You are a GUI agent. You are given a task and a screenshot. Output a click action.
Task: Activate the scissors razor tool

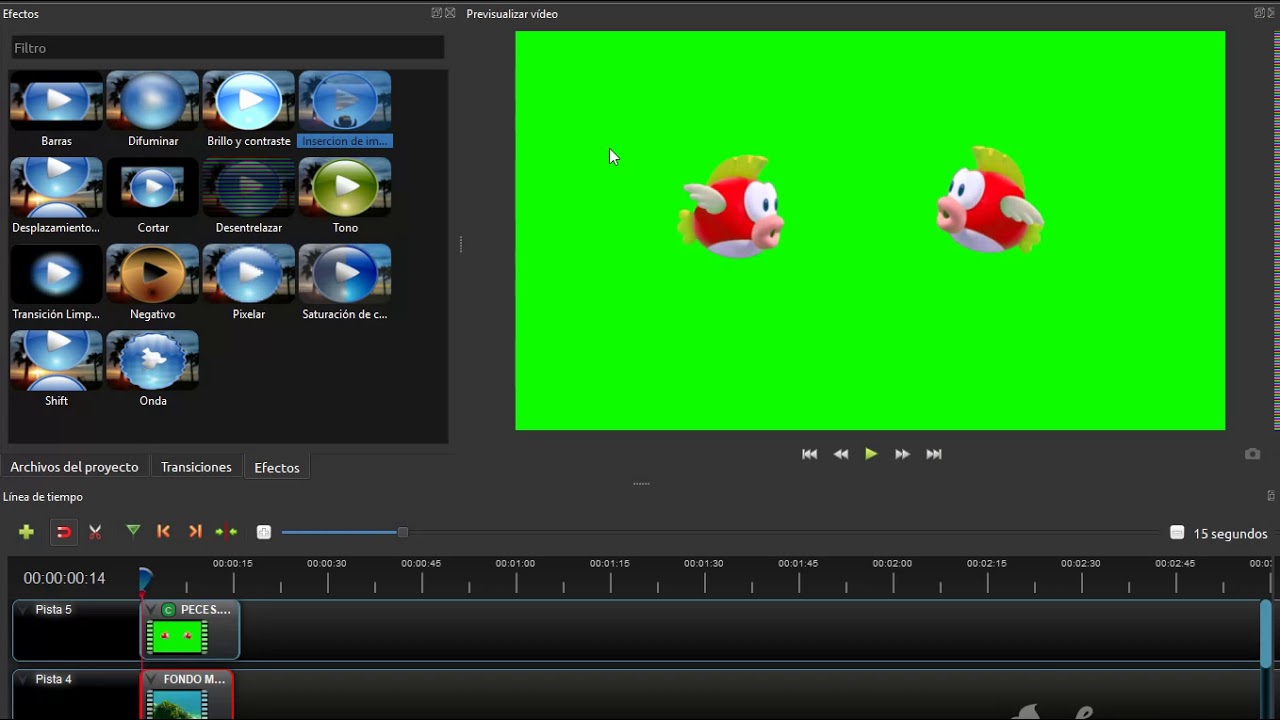[95, 532]
